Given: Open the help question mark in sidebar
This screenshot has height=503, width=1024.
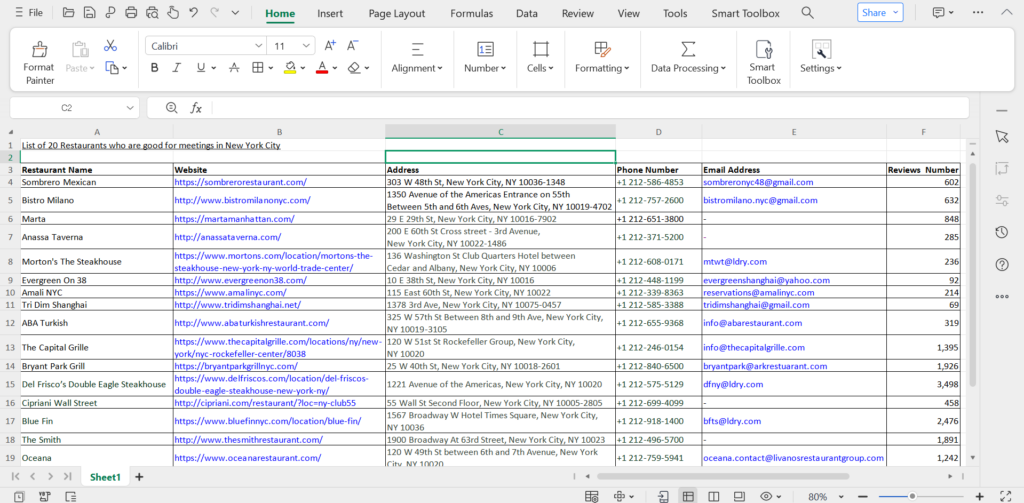Looking at the screenshot, I should (x=1002, y=265).
